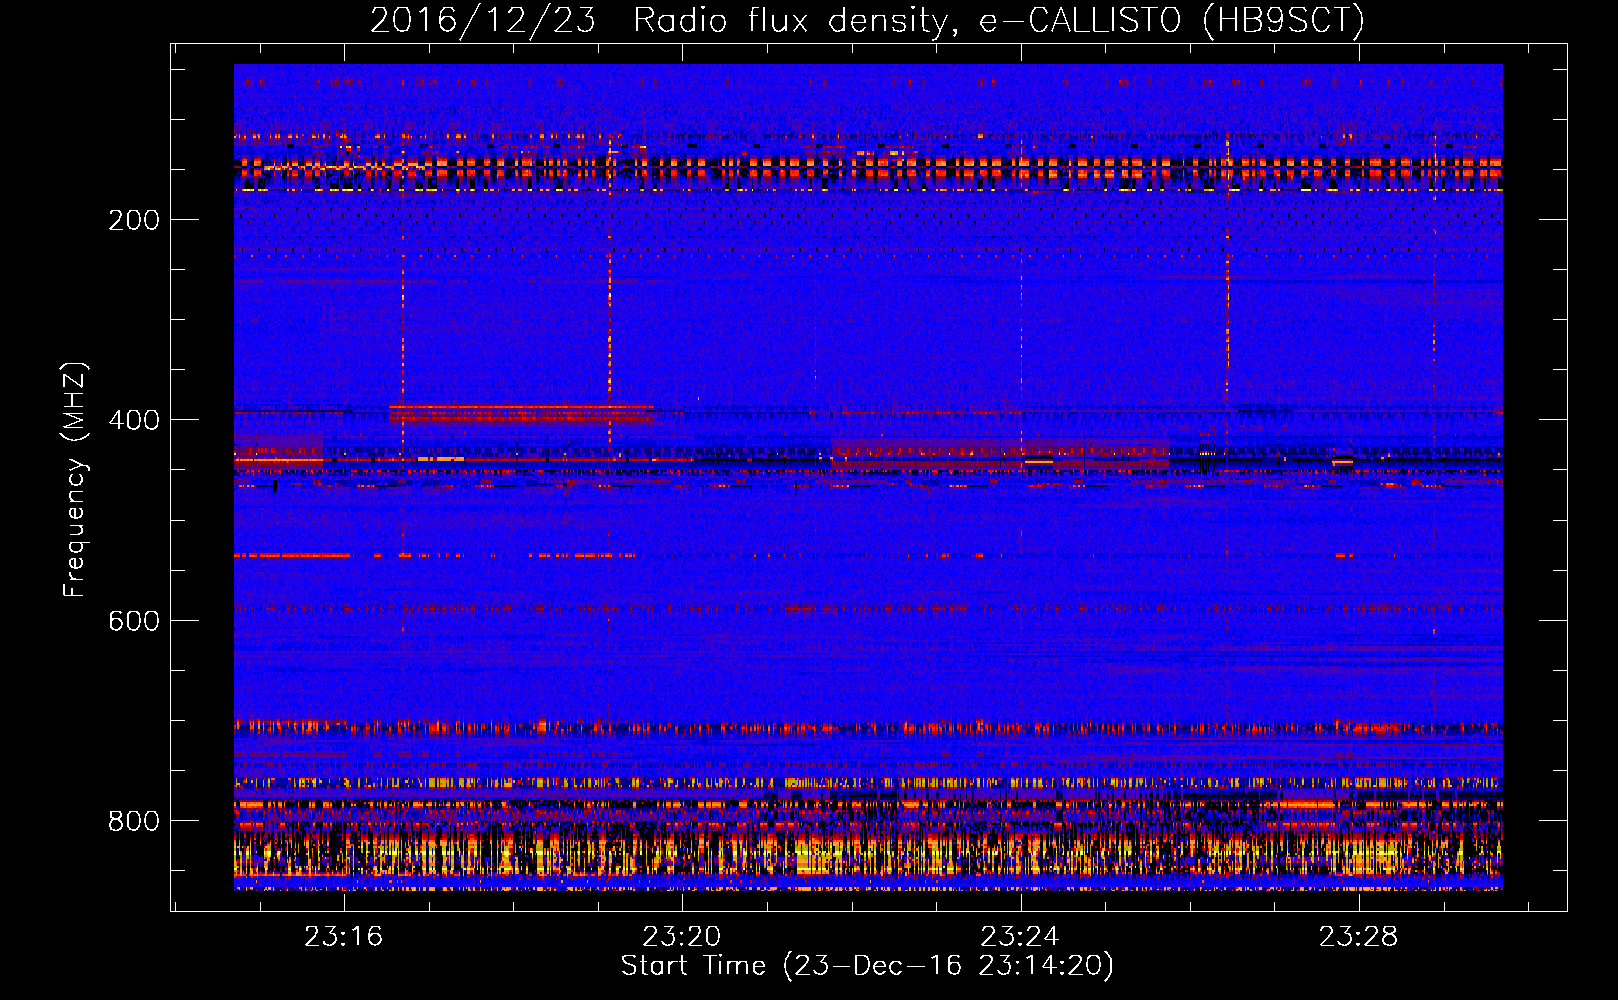Click the 'Start Time (23-Dec-16 23:14:20)' axis label

point(867,966)
